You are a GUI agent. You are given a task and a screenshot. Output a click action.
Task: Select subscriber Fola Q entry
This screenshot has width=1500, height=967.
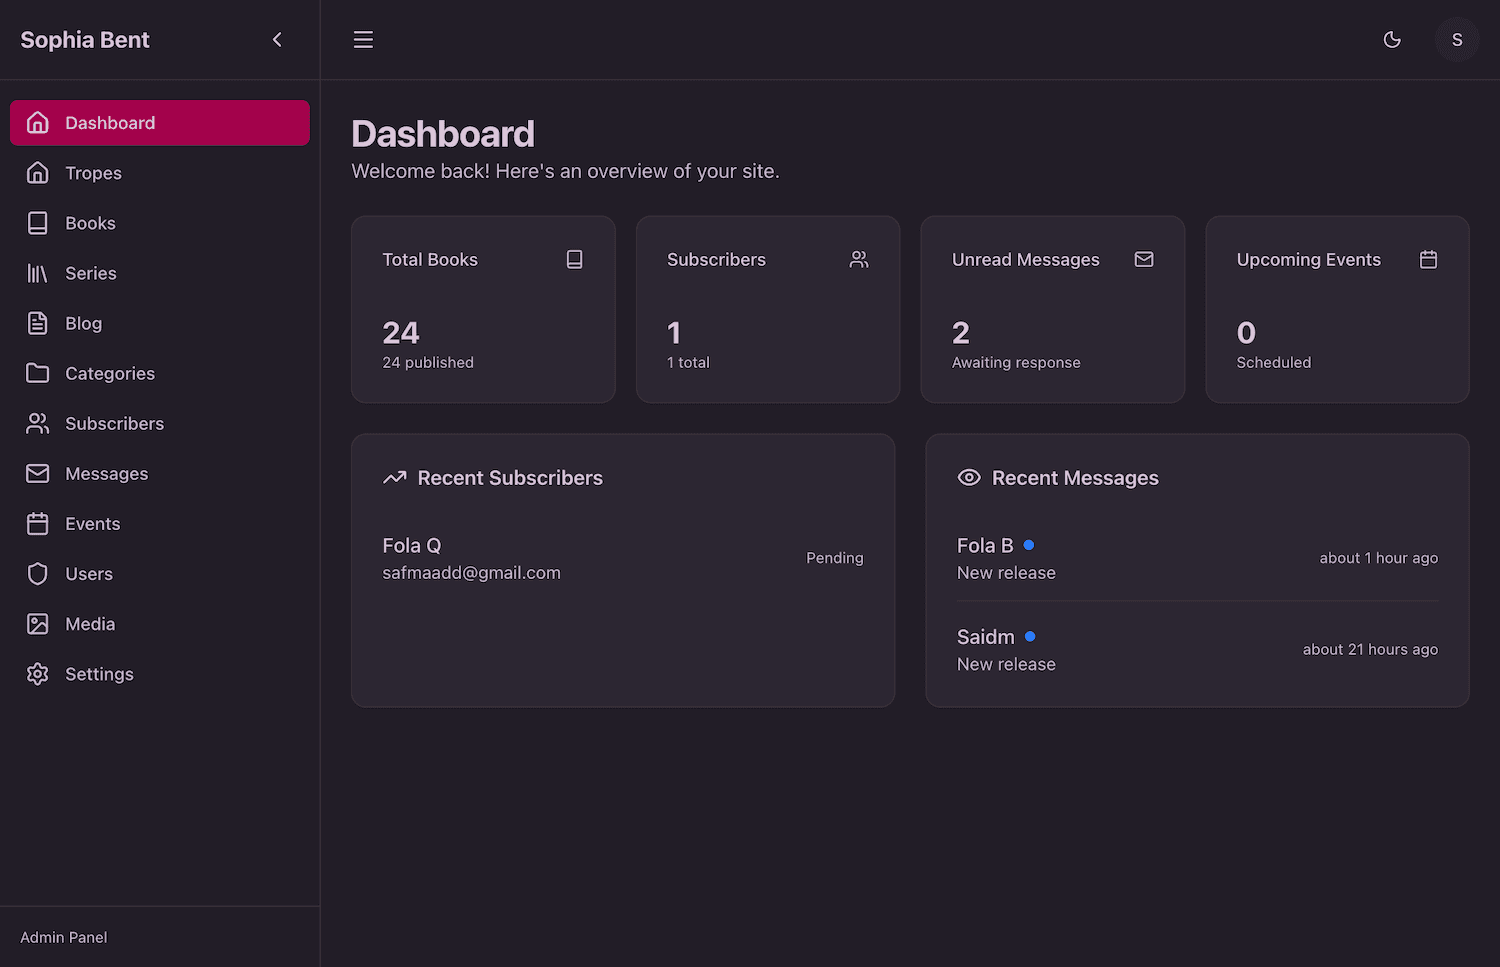point(622,558)
